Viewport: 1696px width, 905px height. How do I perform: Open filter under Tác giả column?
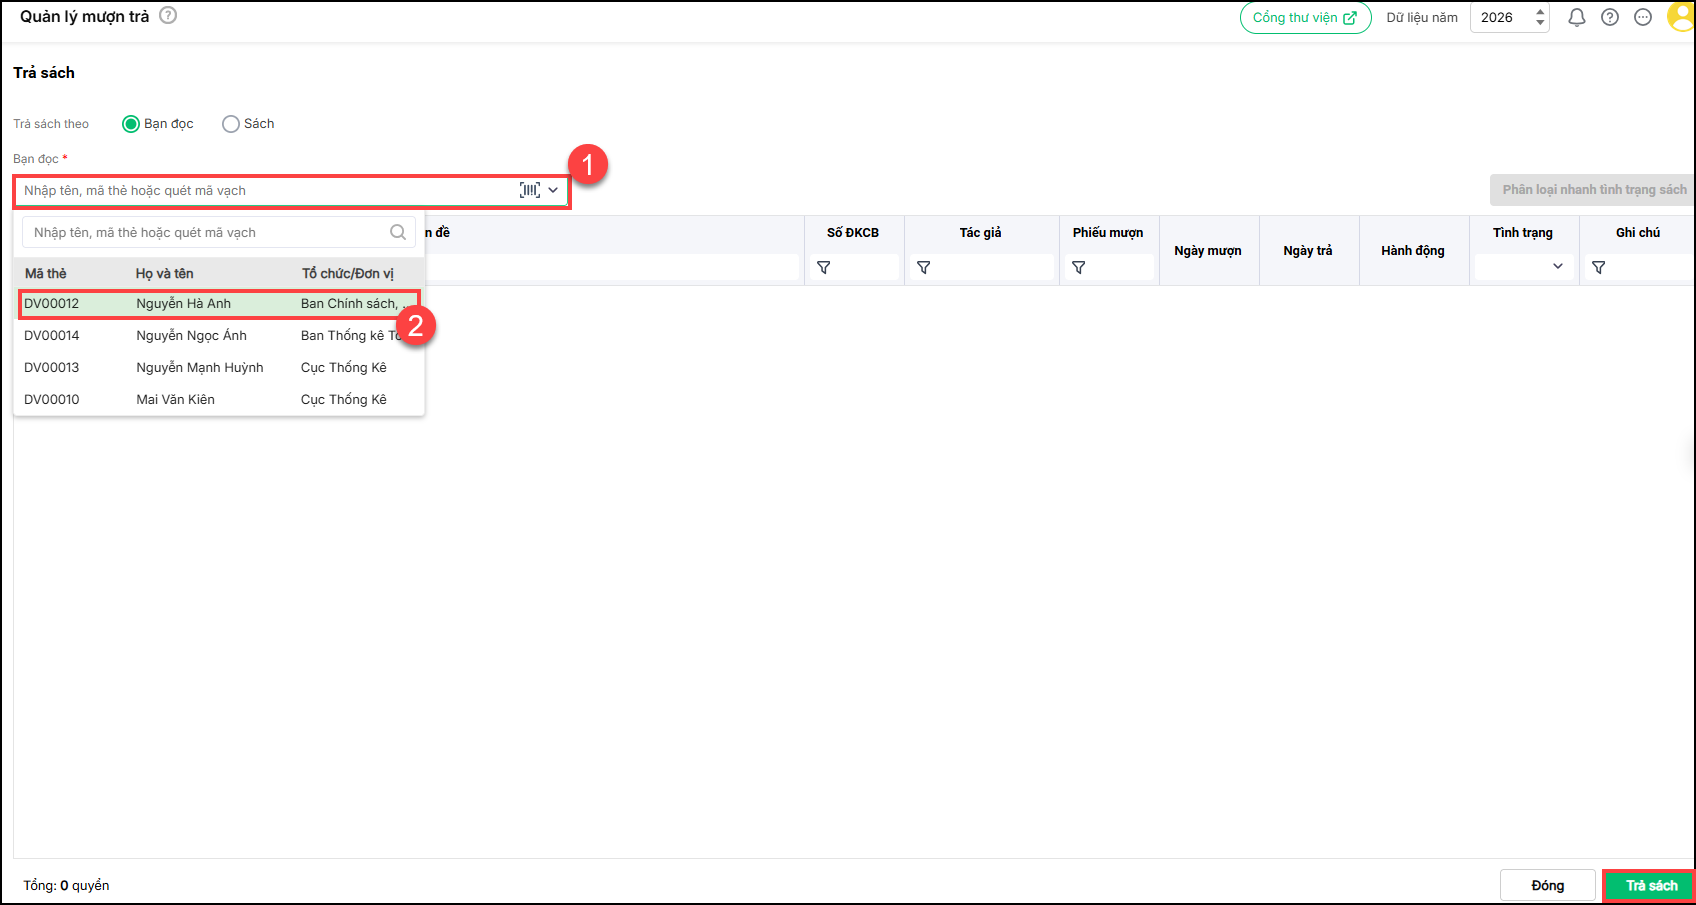[924, 268]
